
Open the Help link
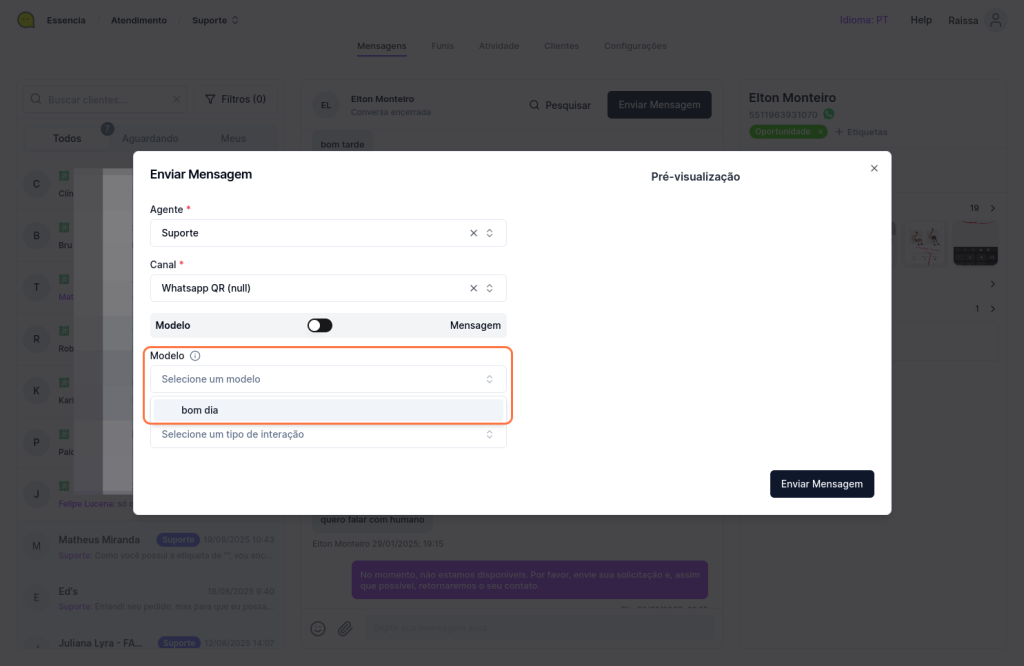coord(920,20)
